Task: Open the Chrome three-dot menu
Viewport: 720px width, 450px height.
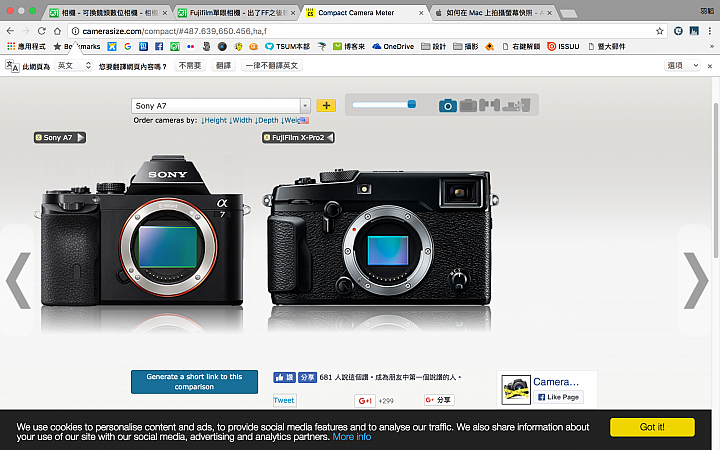Action: (x=710, y=31)
